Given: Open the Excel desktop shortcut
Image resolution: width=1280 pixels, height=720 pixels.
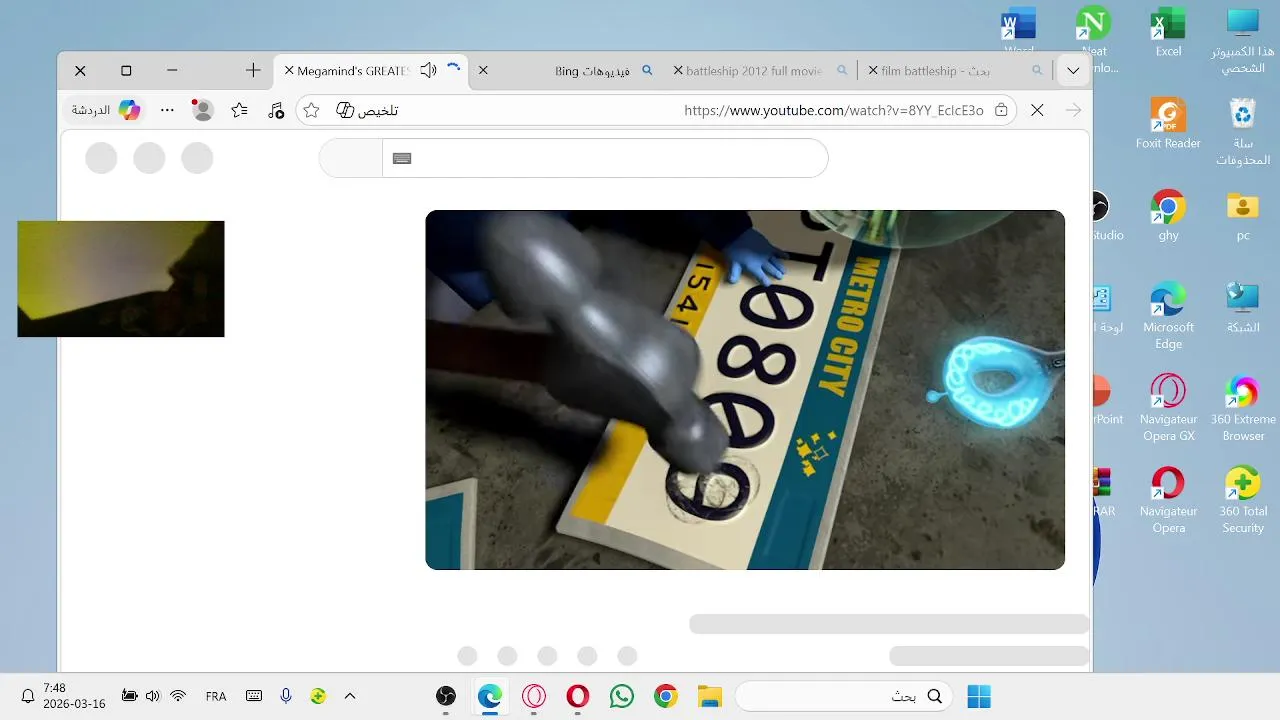Looking at the screenshot, I should coord(1168,33).
